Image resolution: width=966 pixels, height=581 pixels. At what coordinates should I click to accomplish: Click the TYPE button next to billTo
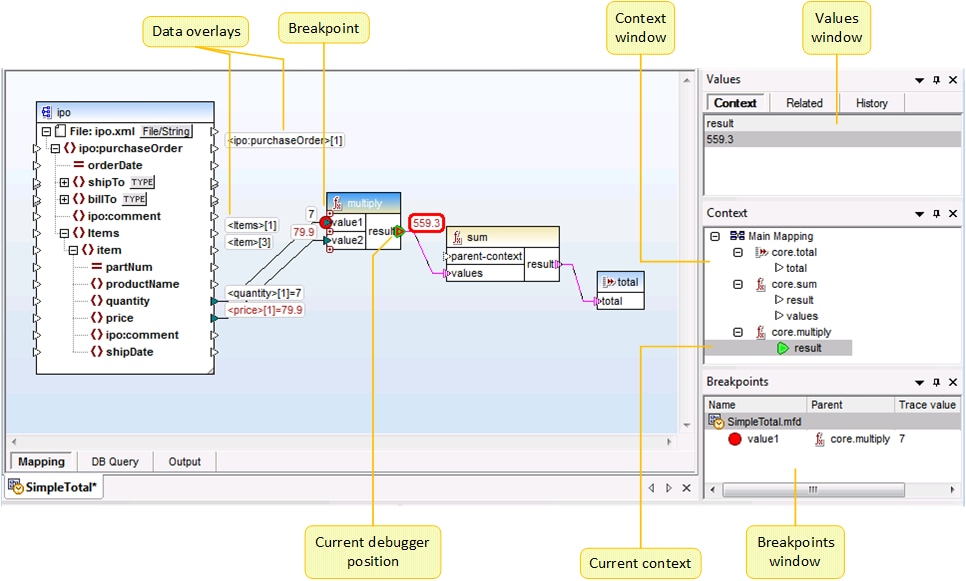133,199
